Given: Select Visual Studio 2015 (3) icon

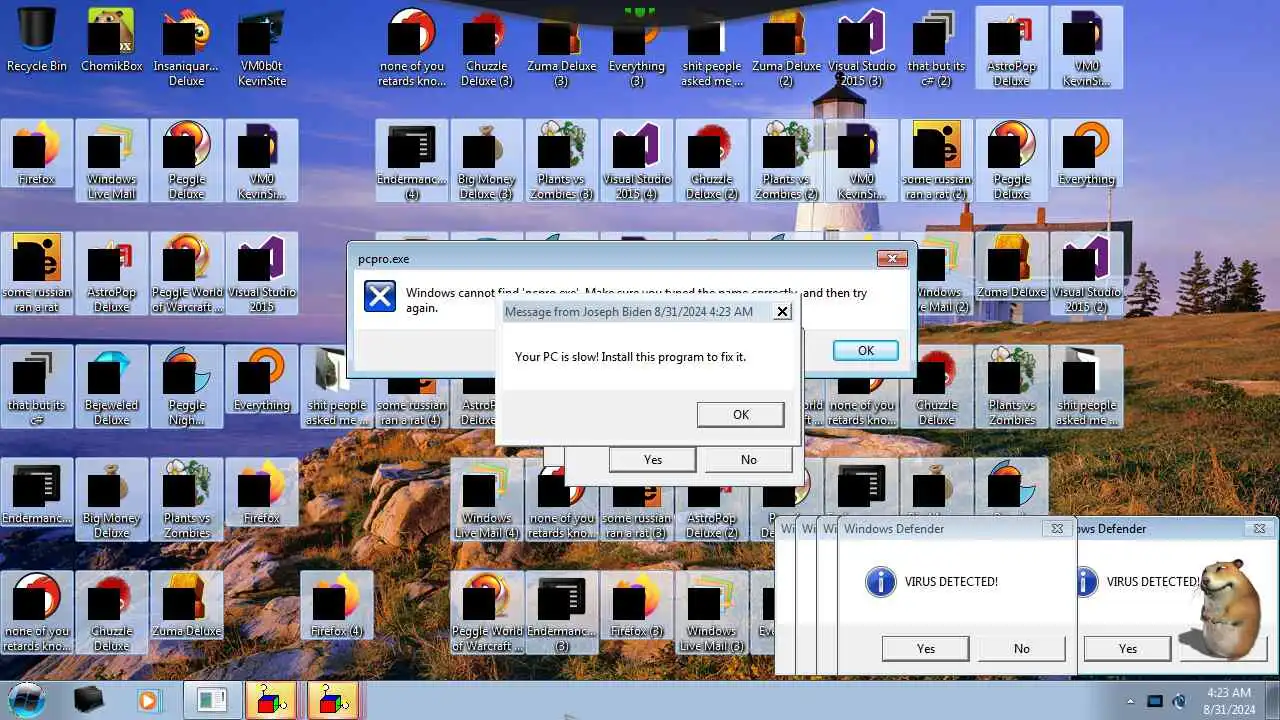Looking at the screenshot, I should point(861,46).
